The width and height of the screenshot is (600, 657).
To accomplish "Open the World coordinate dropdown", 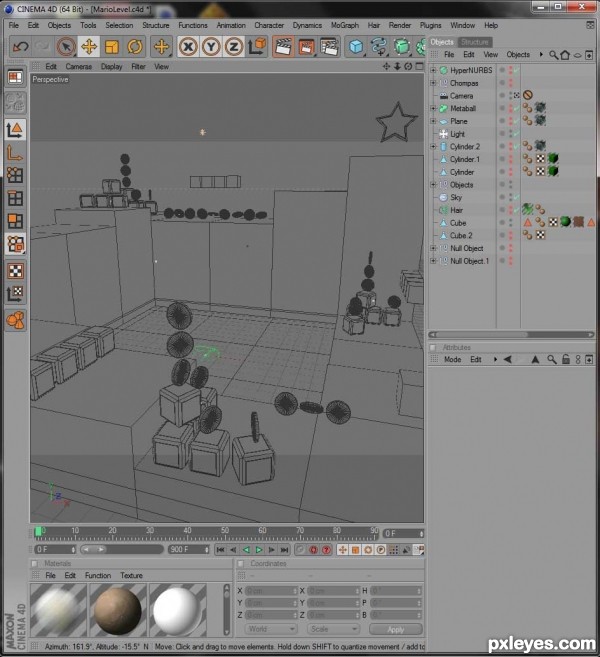I will pos(271,629).
